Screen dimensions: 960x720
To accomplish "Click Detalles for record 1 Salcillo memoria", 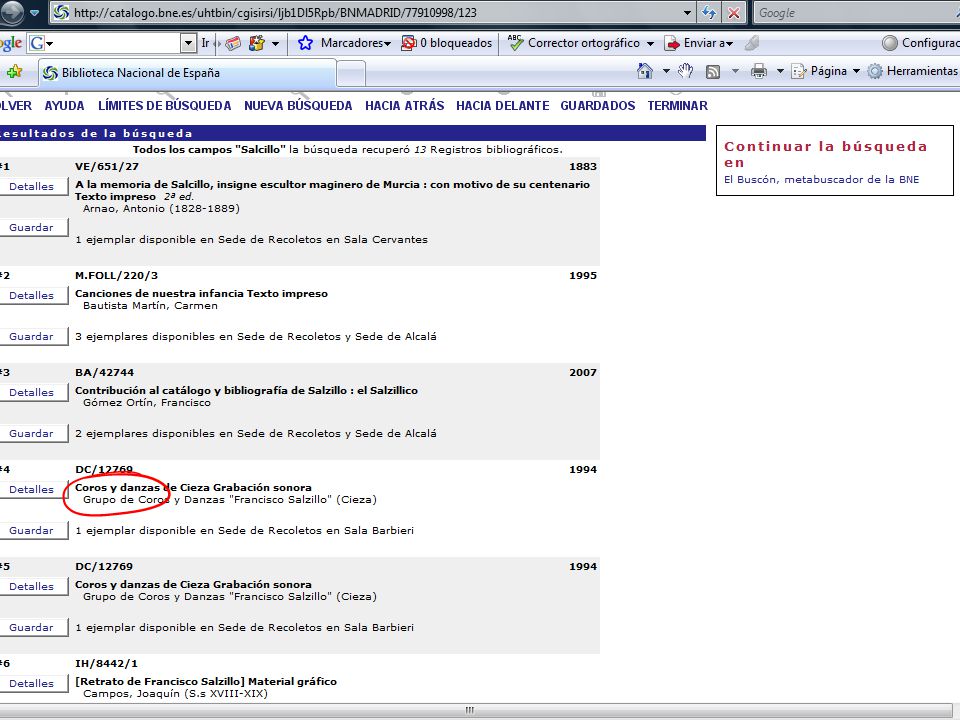I will (x=31, y=186).
